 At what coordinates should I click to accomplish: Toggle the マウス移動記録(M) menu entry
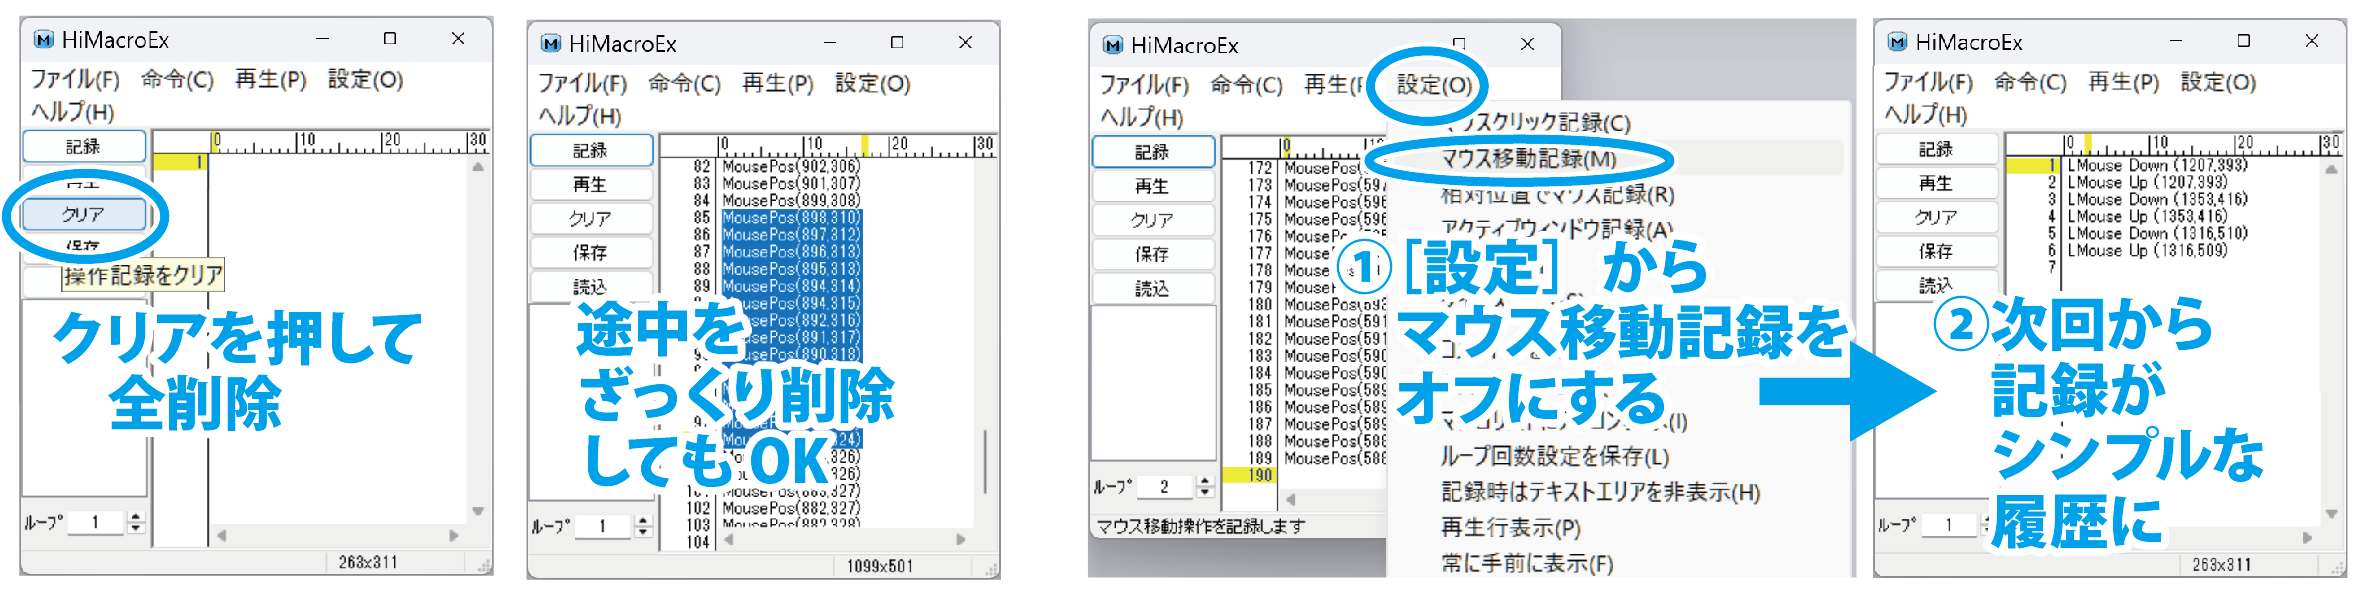click(x=1528, y=159)
